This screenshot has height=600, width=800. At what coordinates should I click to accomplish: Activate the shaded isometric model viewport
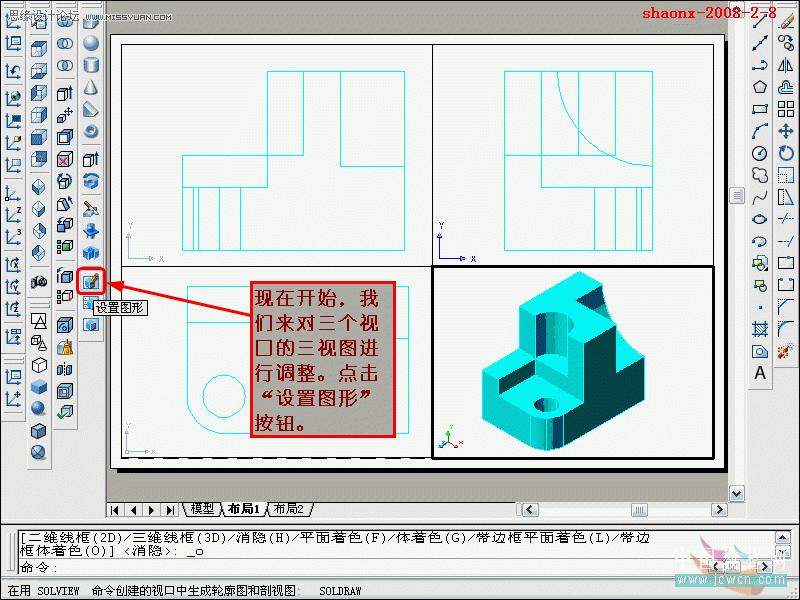click(573, 362)
